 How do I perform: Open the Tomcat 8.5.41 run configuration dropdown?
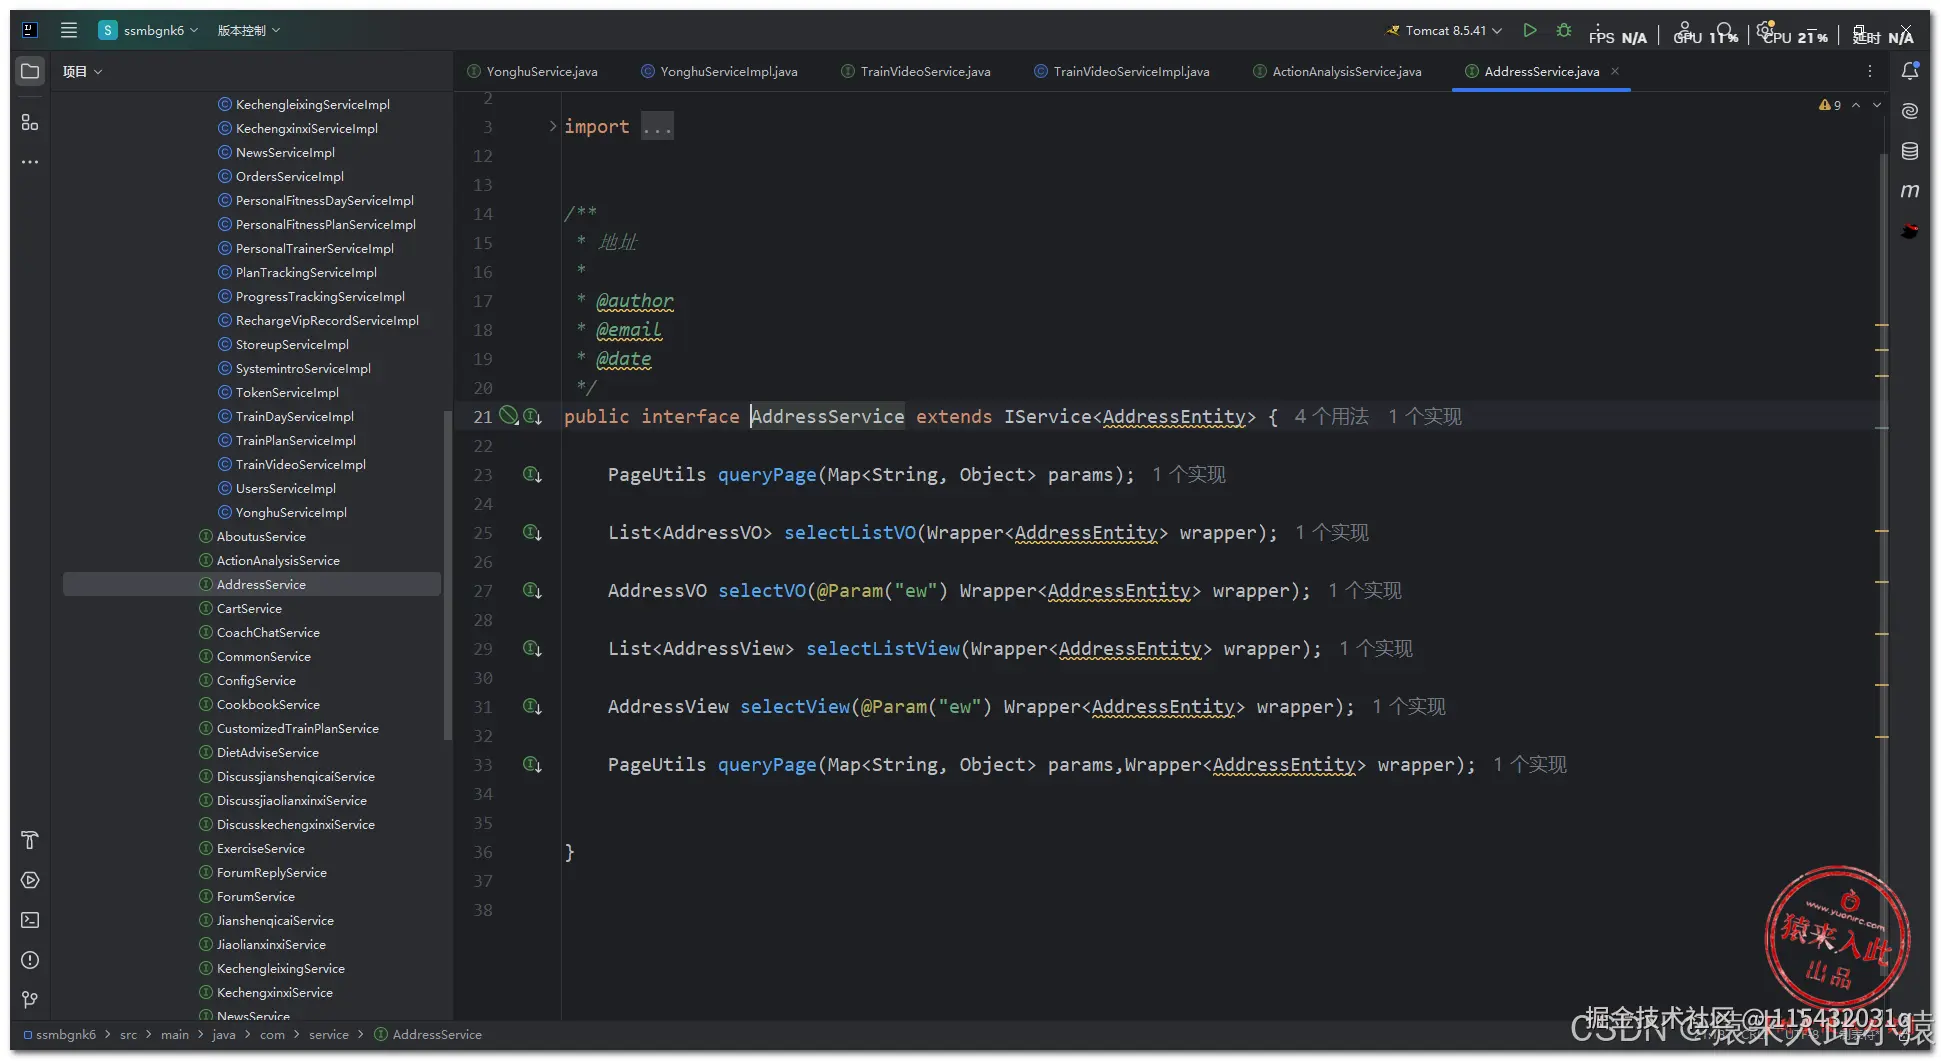[1444, 30]
